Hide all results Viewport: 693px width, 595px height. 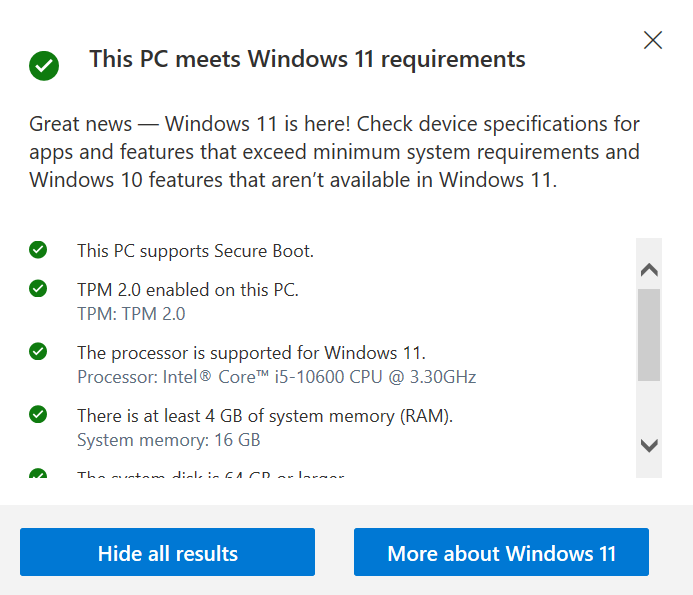point(168,552)
